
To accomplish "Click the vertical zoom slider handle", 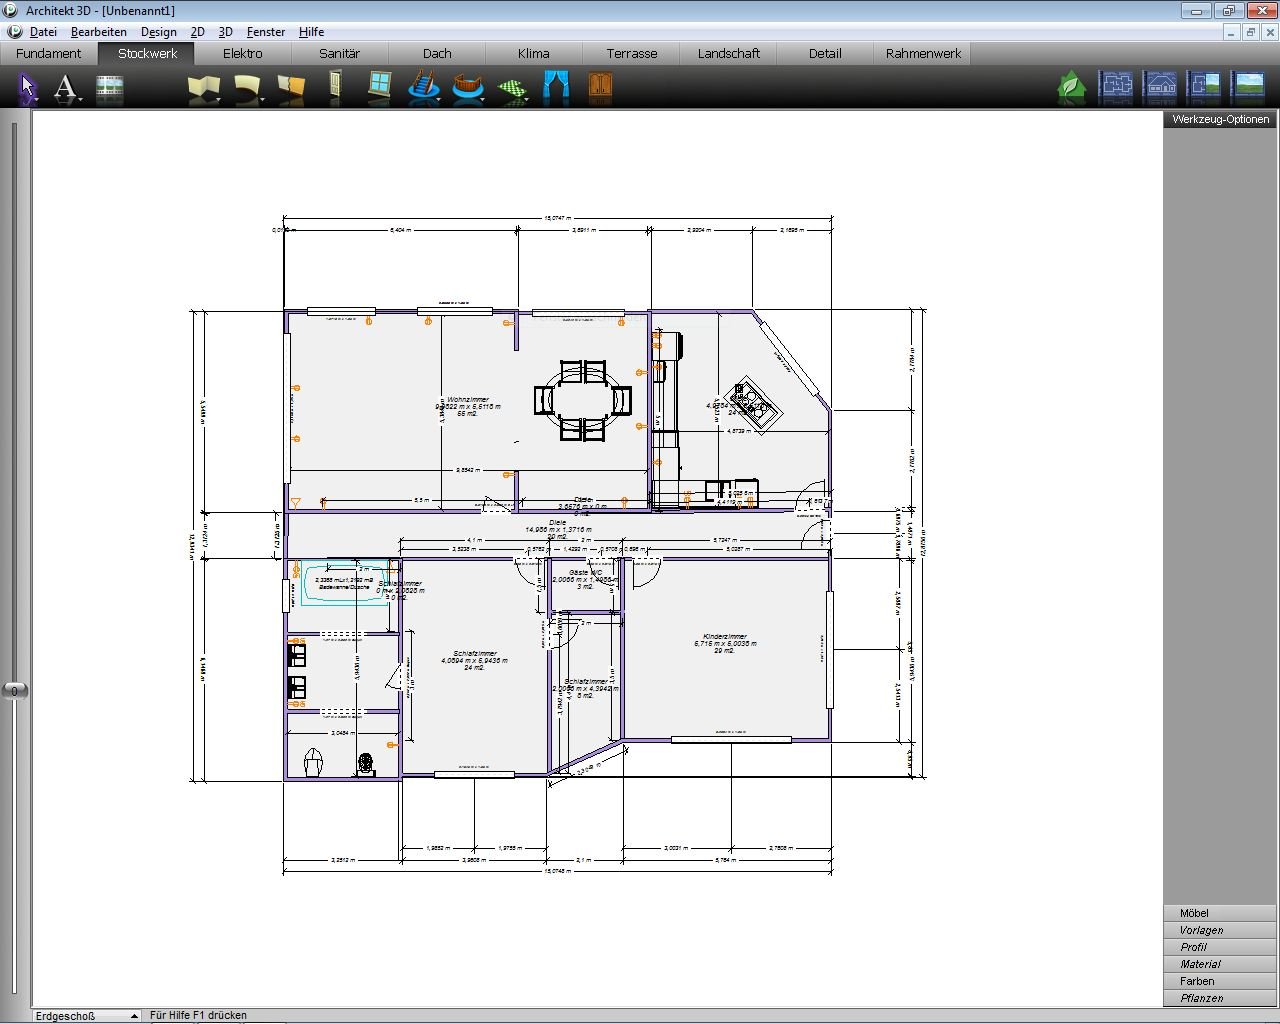I will coord(15,690).
